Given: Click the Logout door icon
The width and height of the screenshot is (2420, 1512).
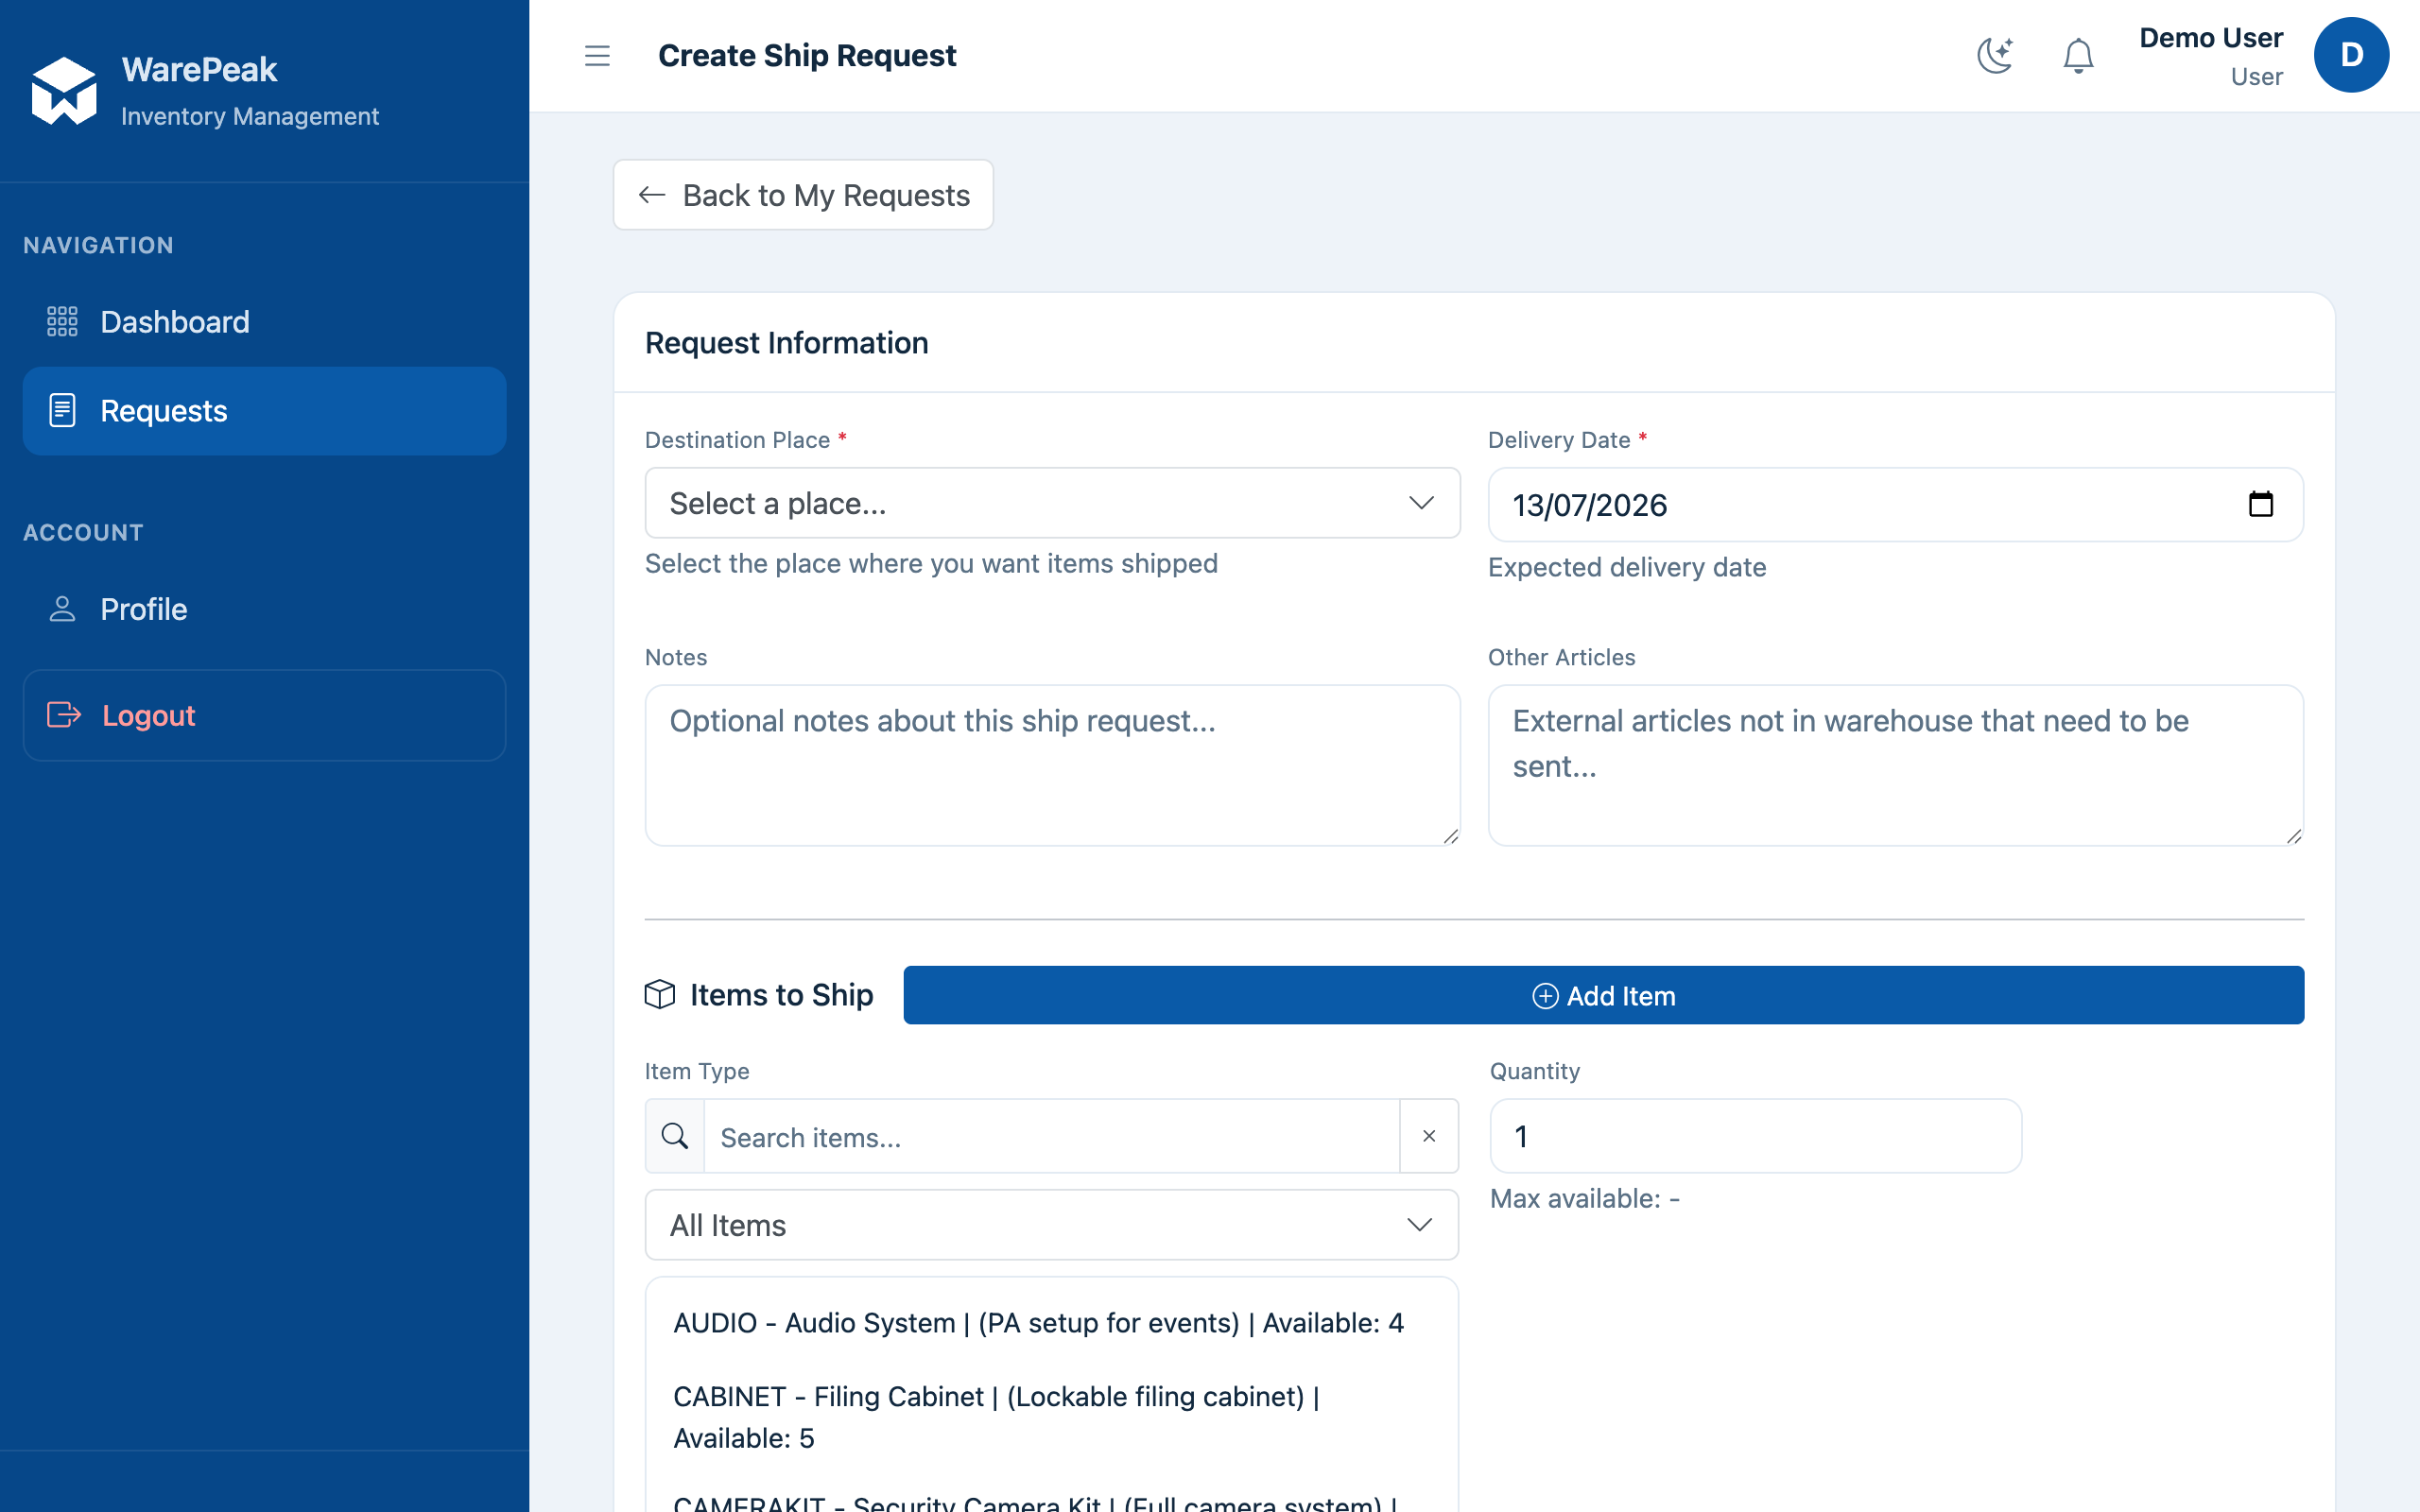Looking at the screenshot, I should coord(64,715).
